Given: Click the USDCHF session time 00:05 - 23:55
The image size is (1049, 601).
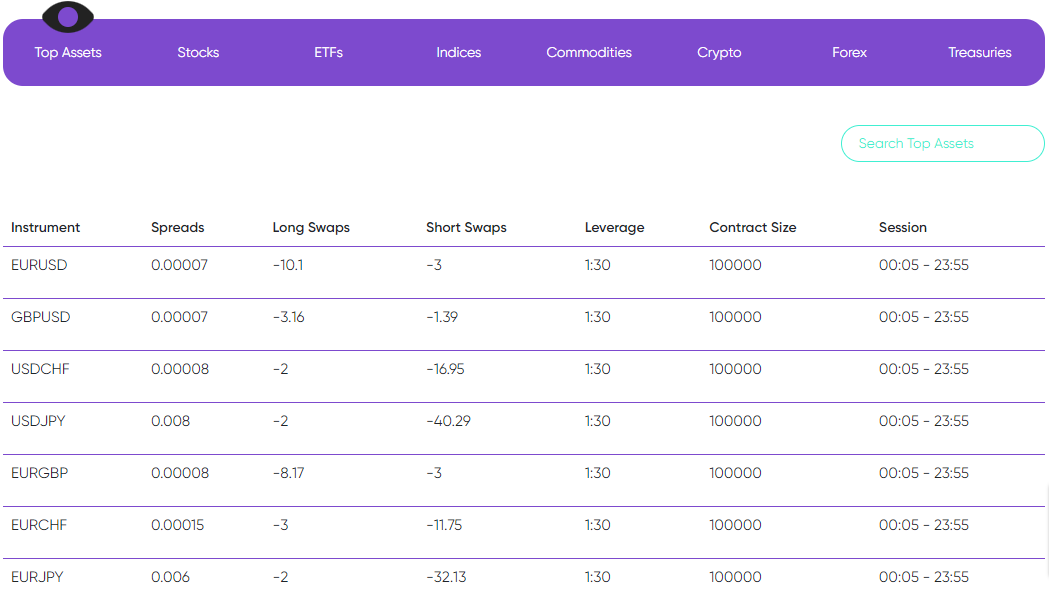Looking at the screenshot, I should click(x=924, y=369).
